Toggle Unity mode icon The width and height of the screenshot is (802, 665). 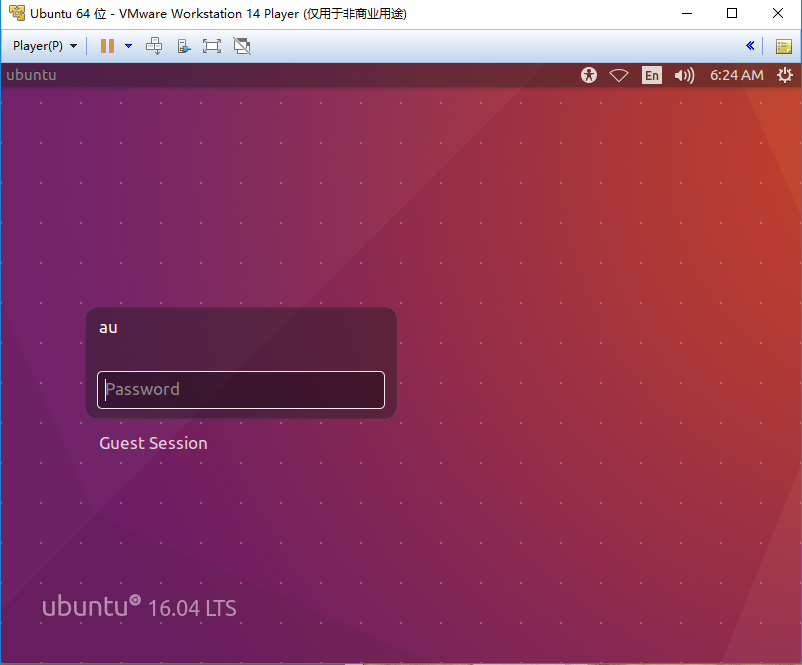pyautogui.click(x=242, y=46)
